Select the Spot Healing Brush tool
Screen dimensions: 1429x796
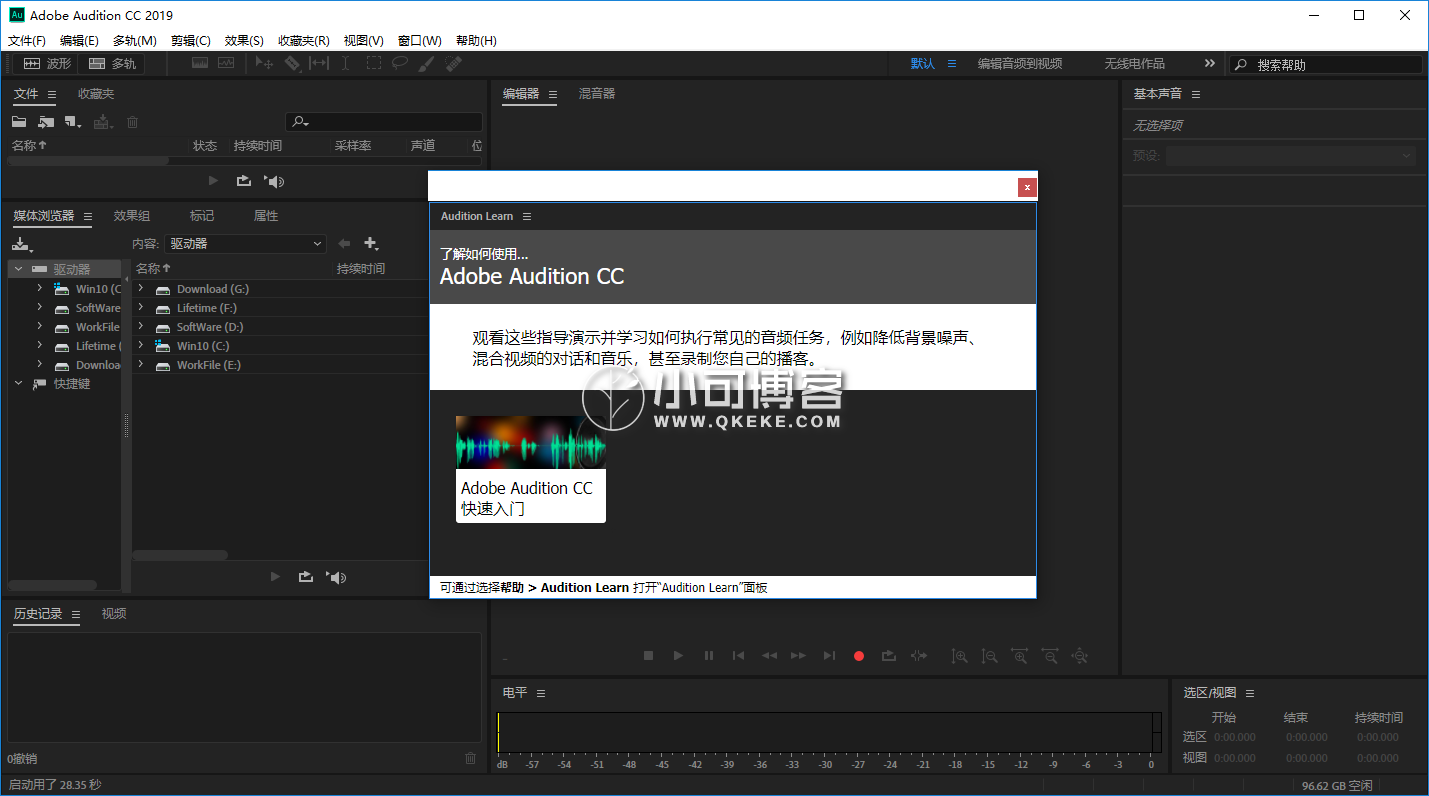pyautogui.click(x=453, y=63)
